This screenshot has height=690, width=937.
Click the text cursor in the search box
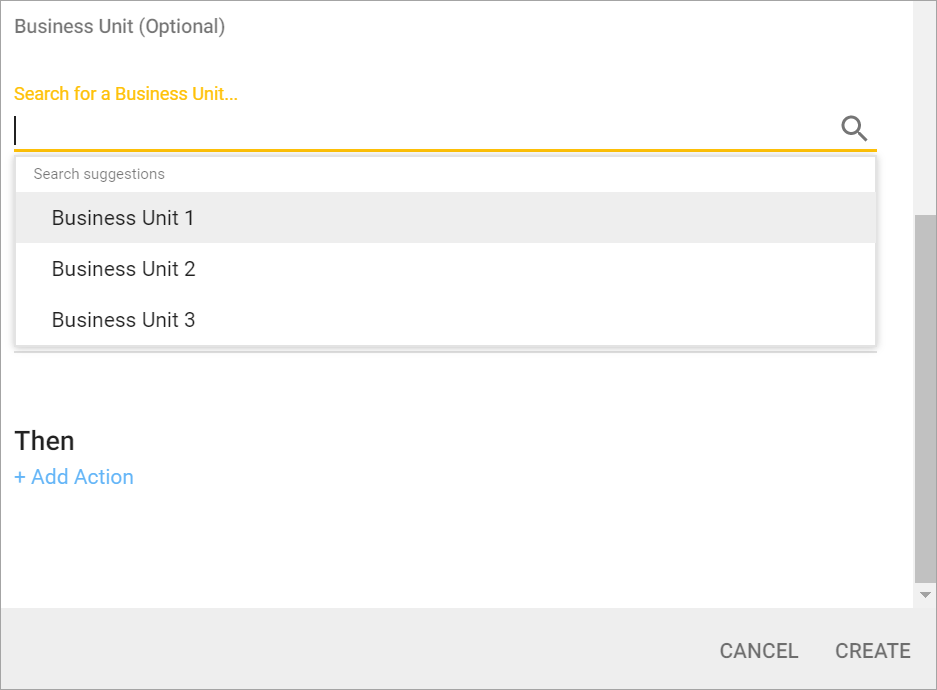point(16,130)
